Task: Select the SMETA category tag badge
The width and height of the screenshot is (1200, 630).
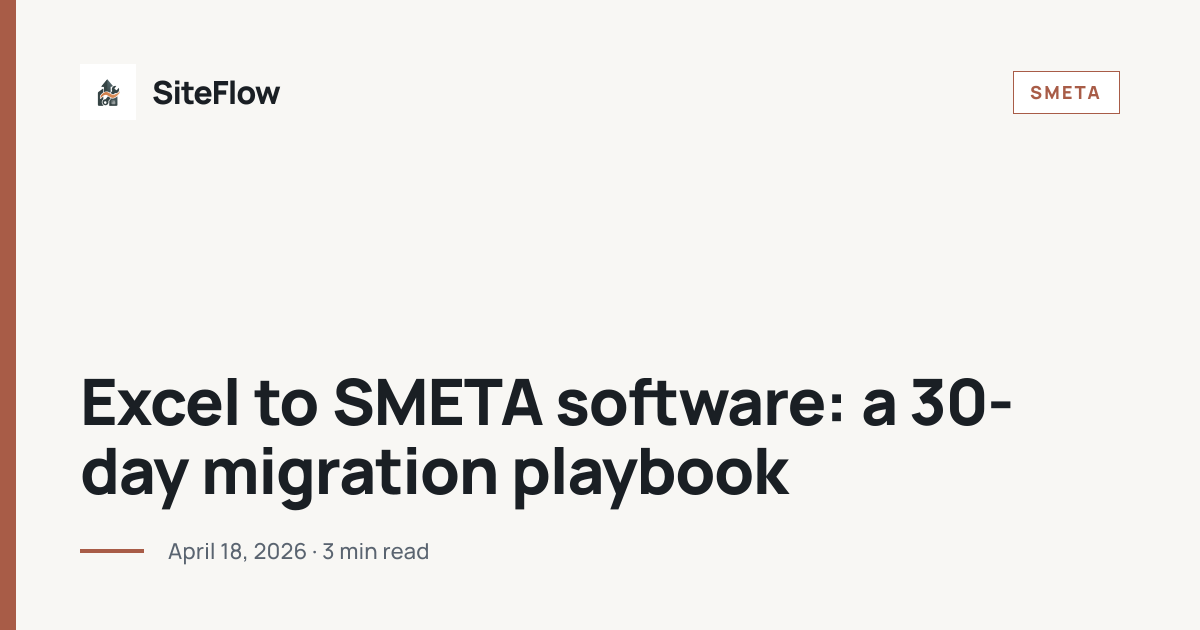Action: pos(1065,93)
